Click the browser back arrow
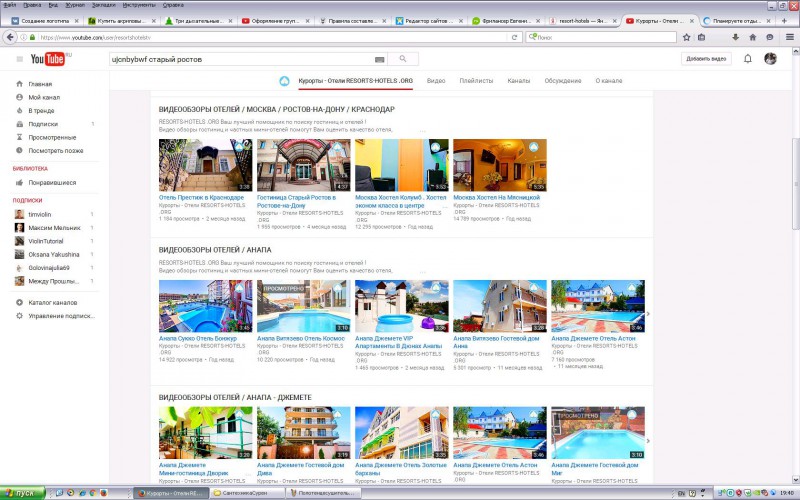 (x=10, y=37)
